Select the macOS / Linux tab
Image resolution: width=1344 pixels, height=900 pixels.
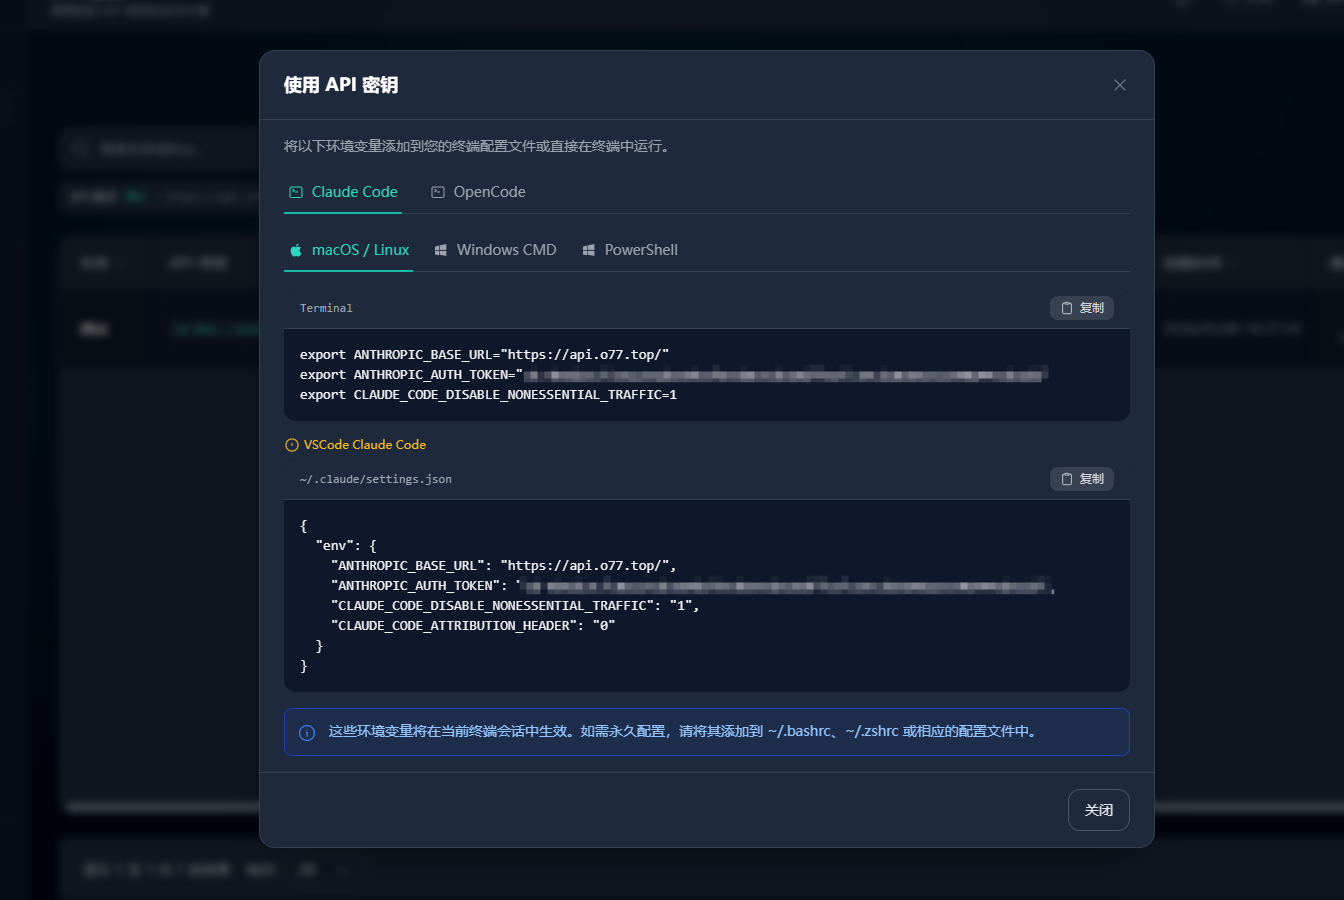coord(349,250)
